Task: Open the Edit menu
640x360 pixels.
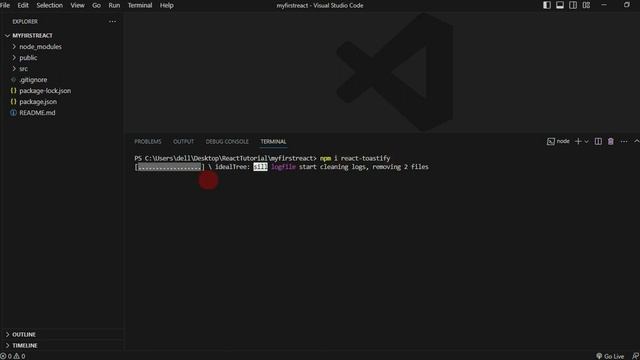Action: pyautogui.click(x=23, y=5)
